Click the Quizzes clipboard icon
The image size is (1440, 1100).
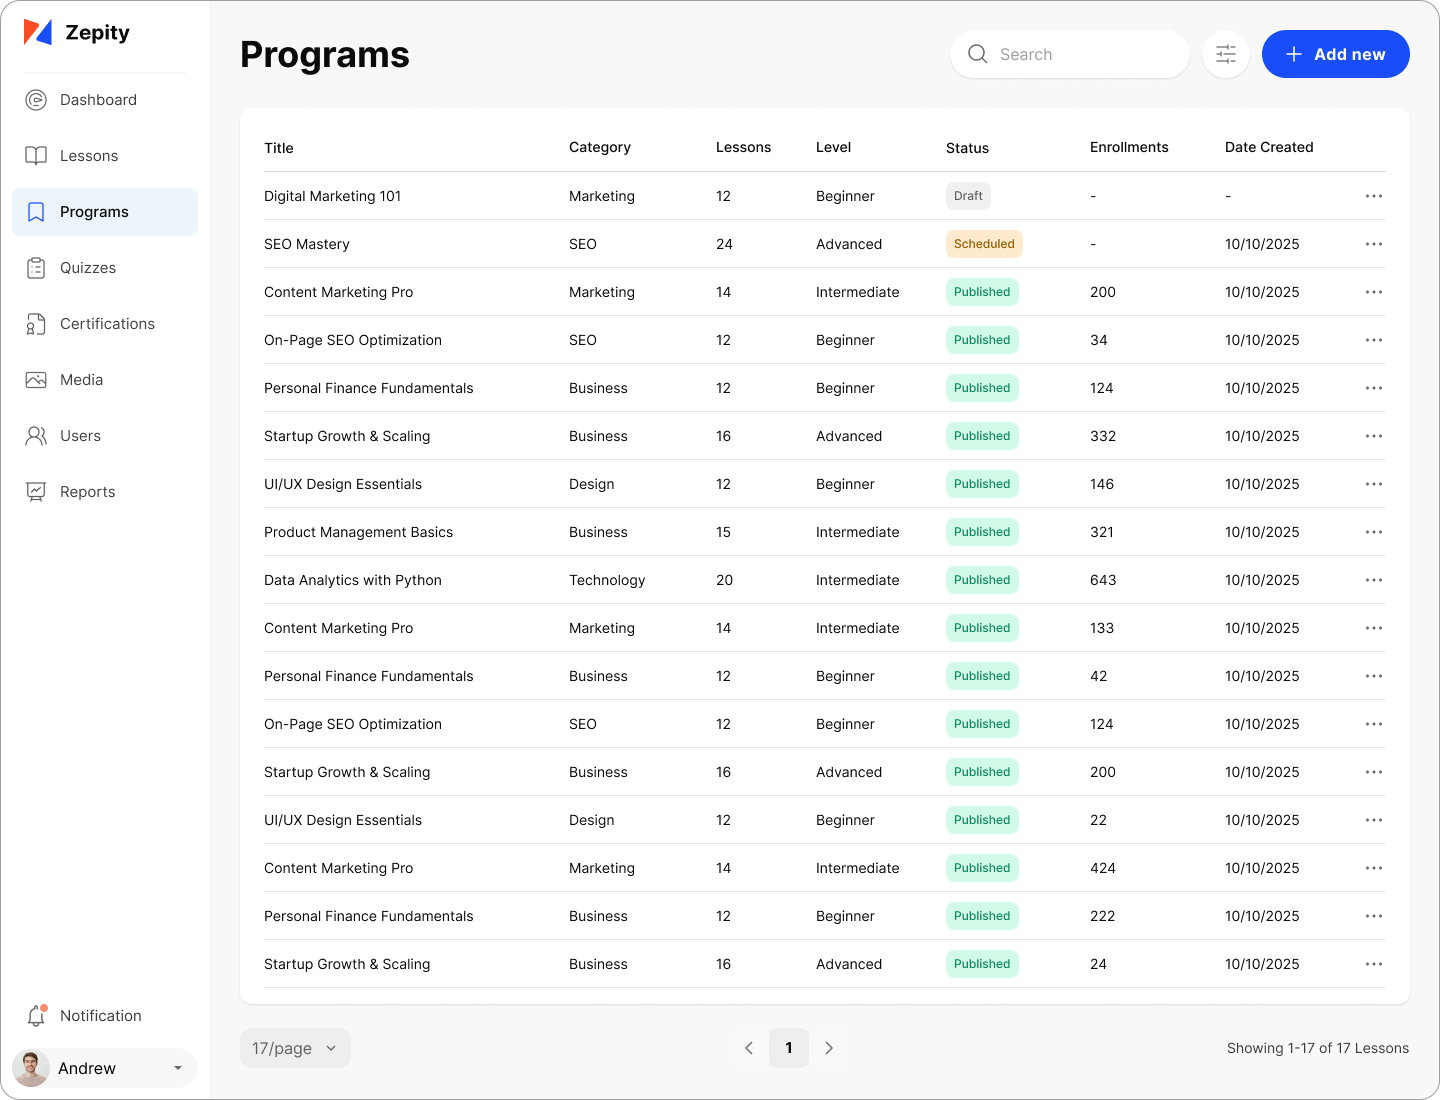pyautogui.click(x=36, y=268)
